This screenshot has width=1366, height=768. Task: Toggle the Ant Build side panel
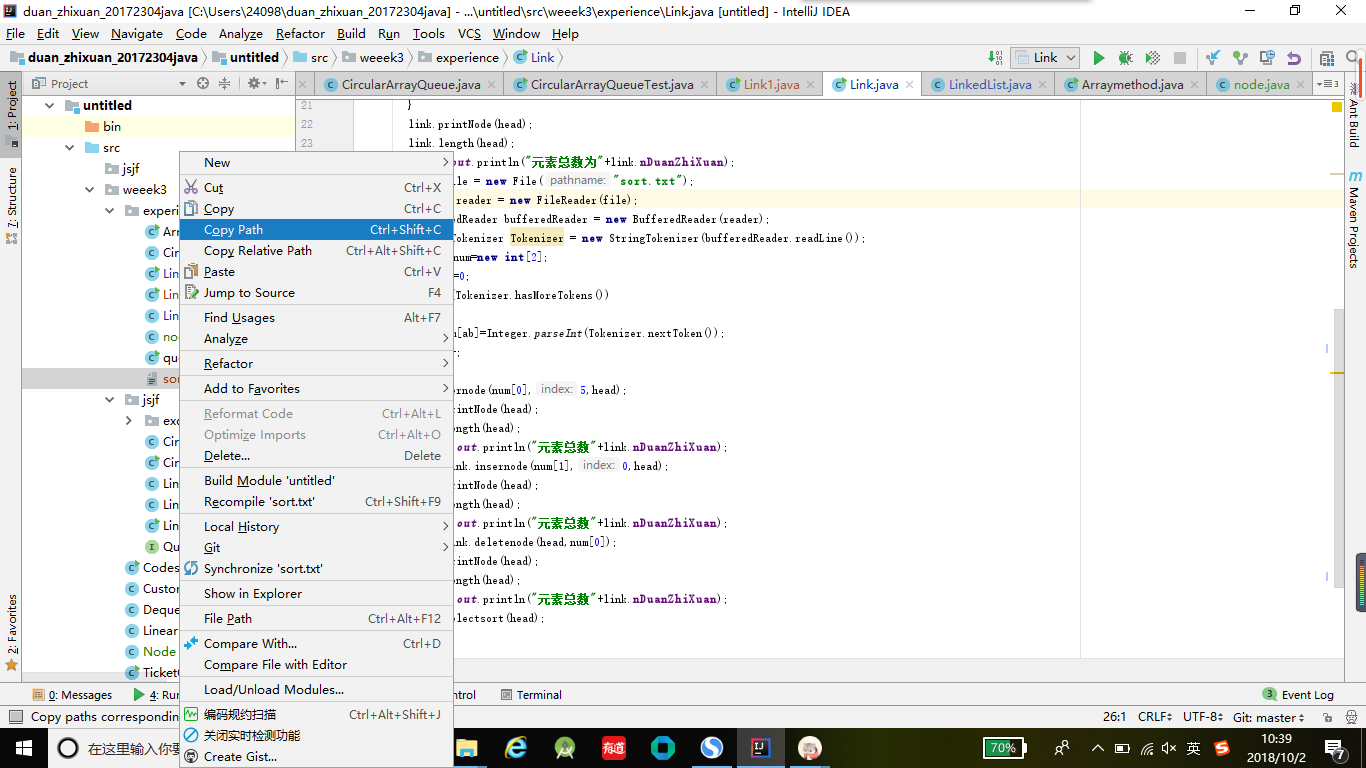[x=1354, y=115]
